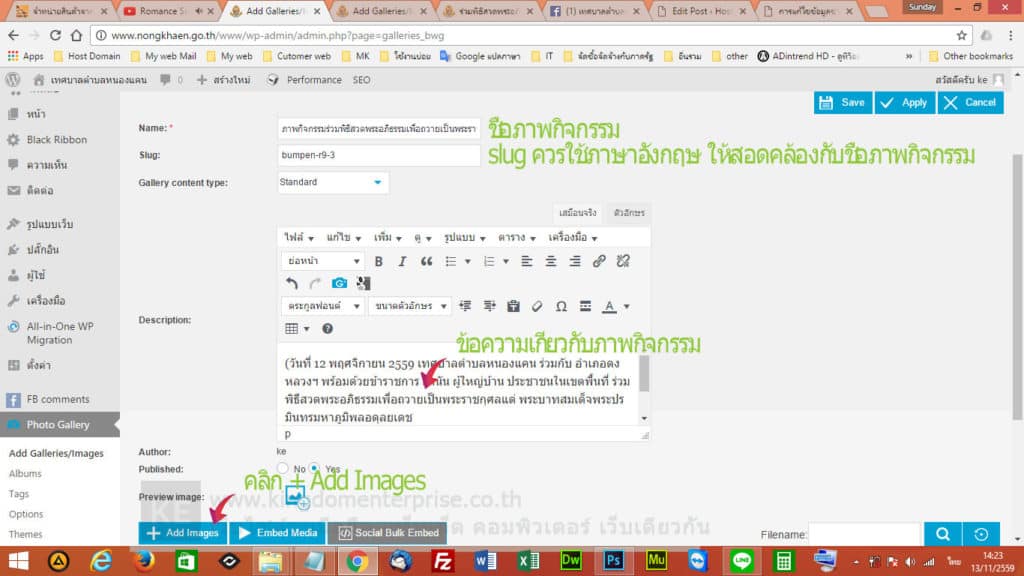Toggle bold formatting in the description editor

coord(380,261)
